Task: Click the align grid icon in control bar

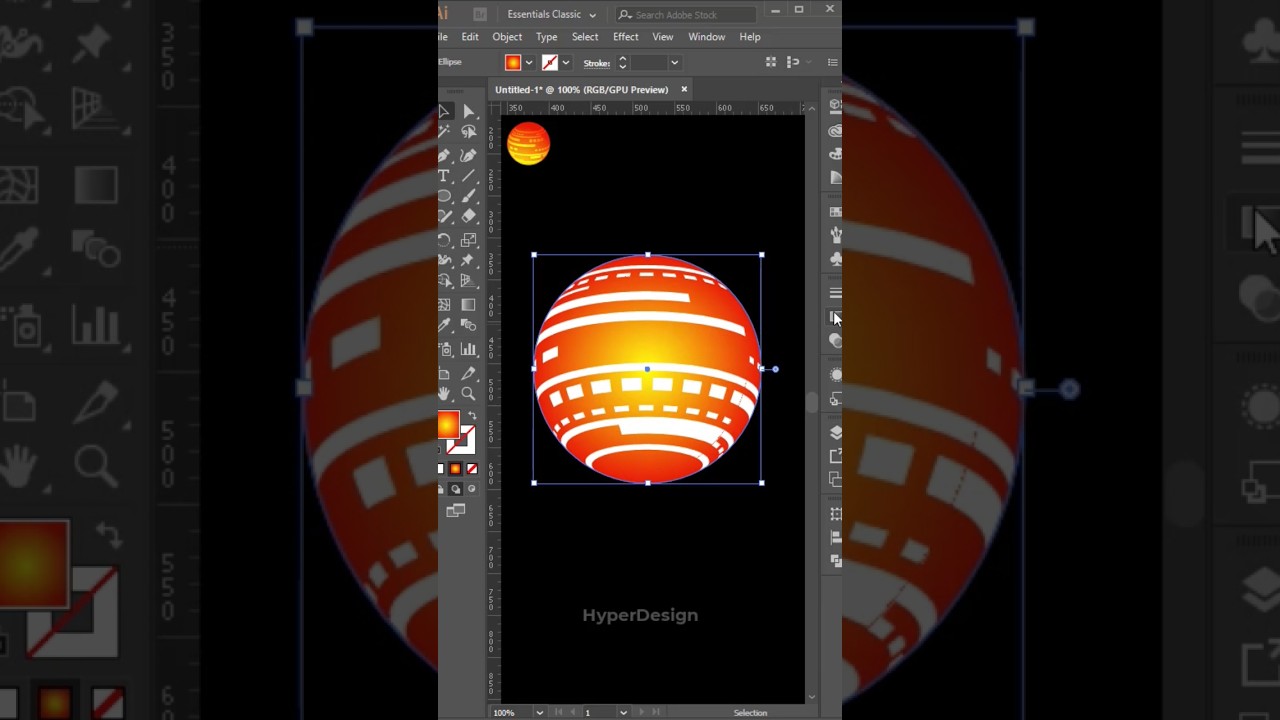Action: pos(771,62)
